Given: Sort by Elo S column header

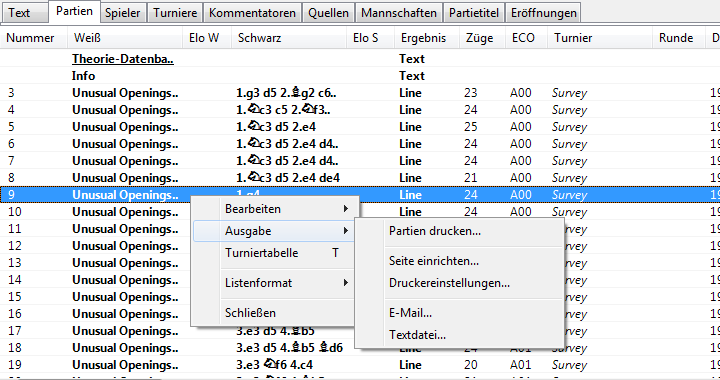Looking at the screenshot, I should pos(370,38).
